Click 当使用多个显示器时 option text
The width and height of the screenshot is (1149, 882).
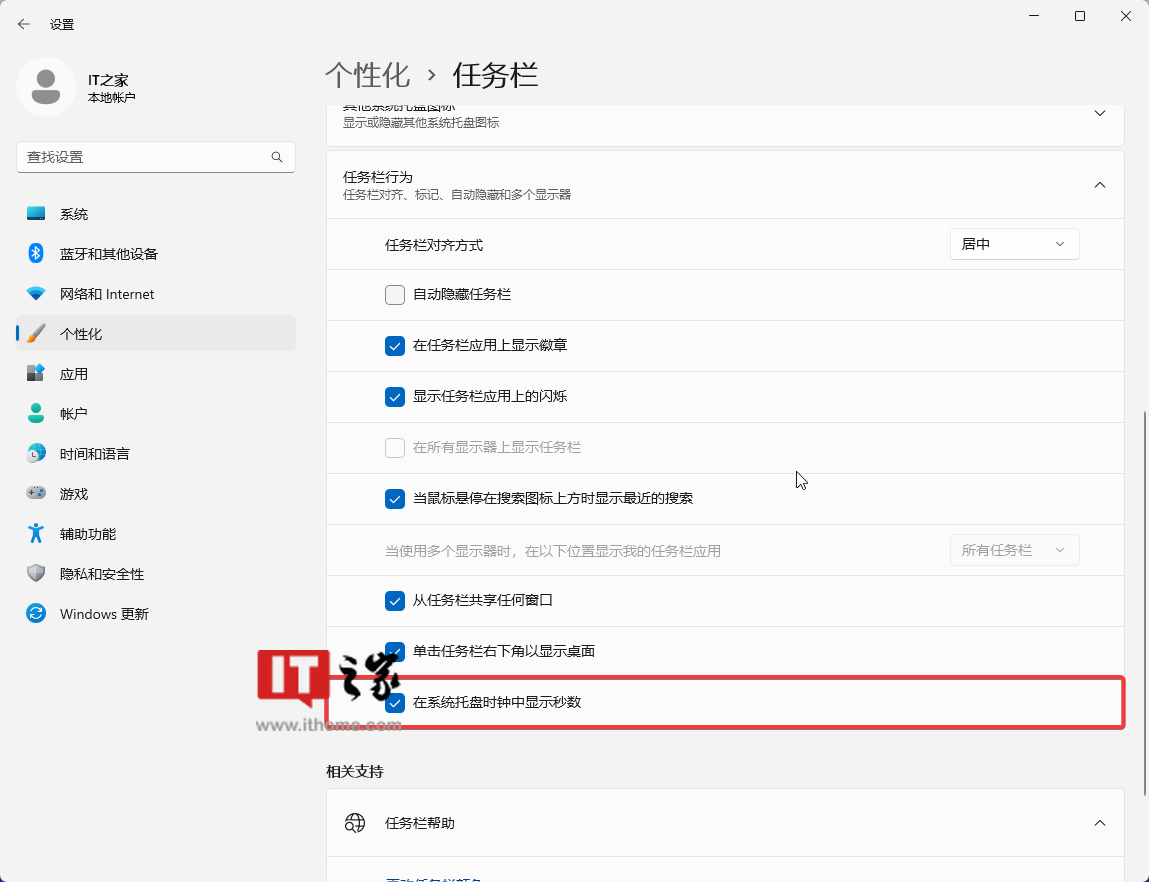coord(553,551)
